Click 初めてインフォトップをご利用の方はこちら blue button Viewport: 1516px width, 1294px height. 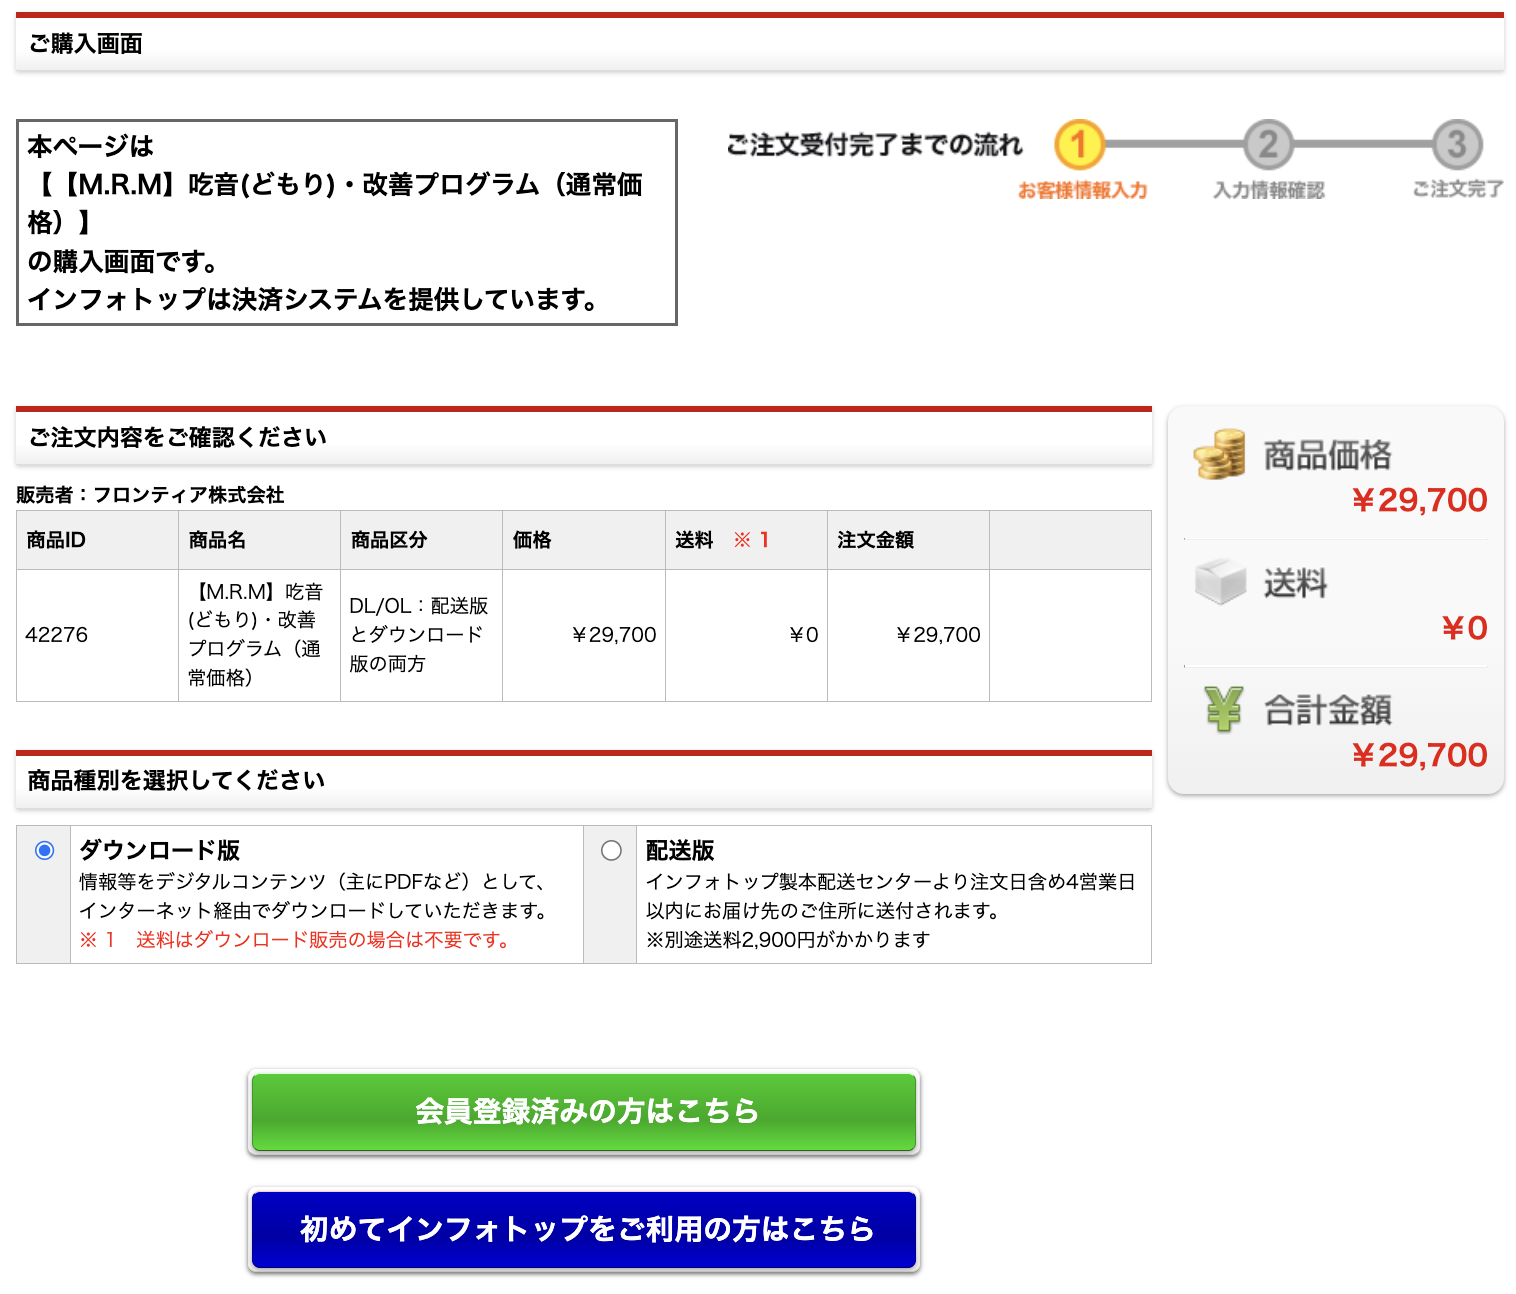584,1229
